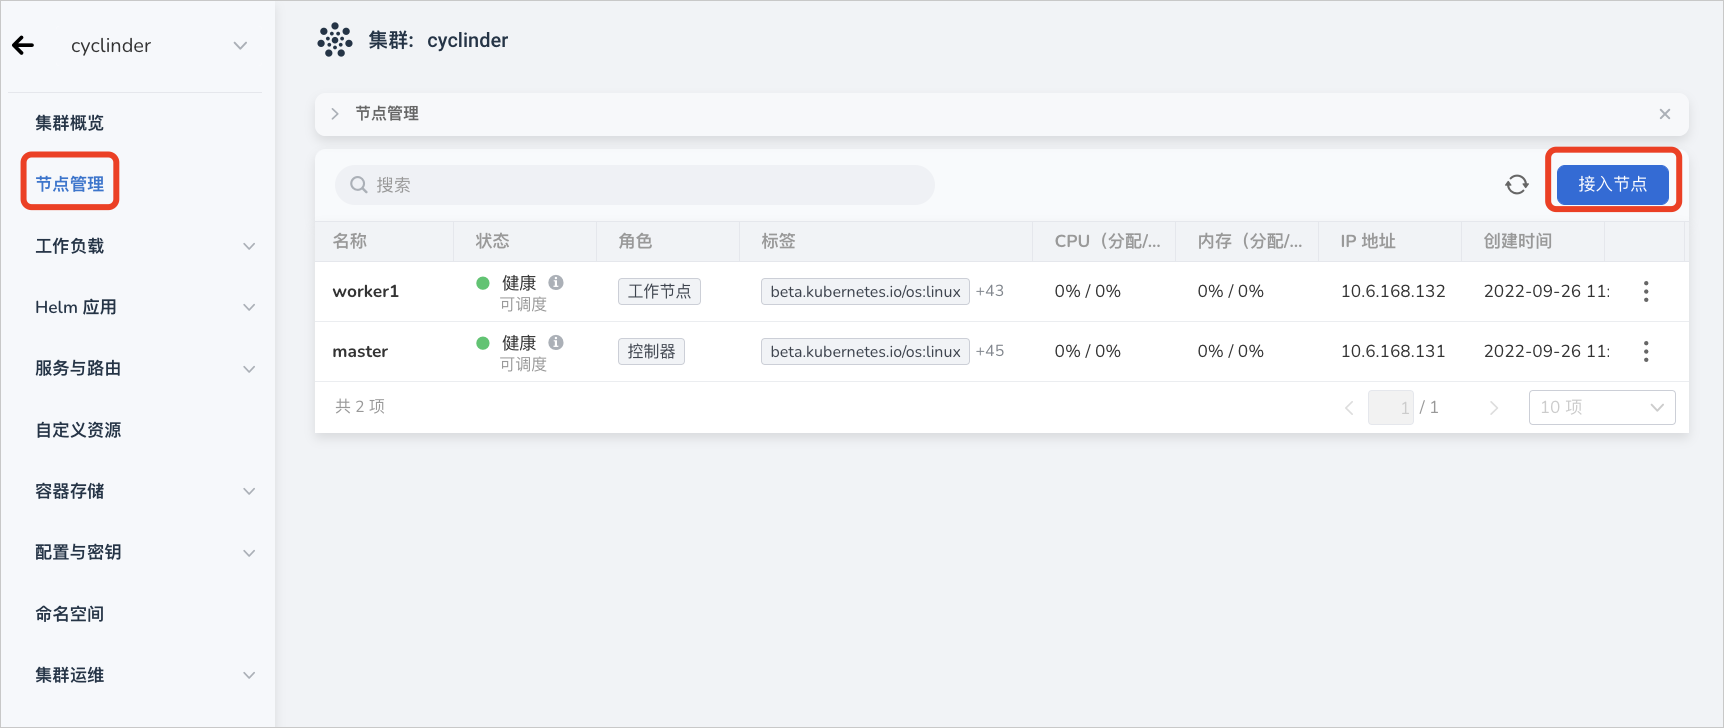Click the back arrow icon

[x=23, y=45]
